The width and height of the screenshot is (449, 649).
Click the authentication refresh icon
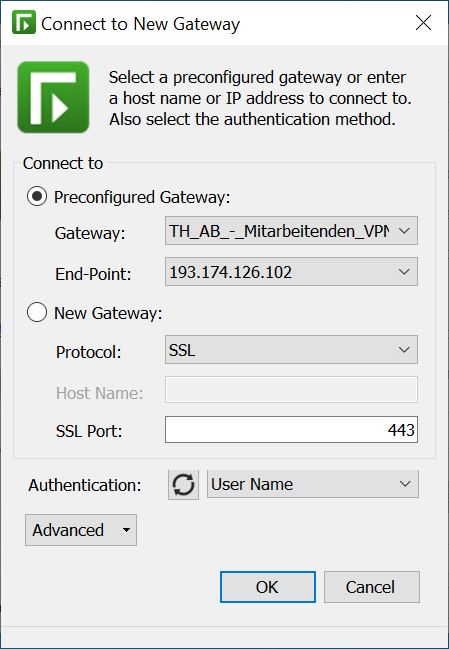pos(183,484)
